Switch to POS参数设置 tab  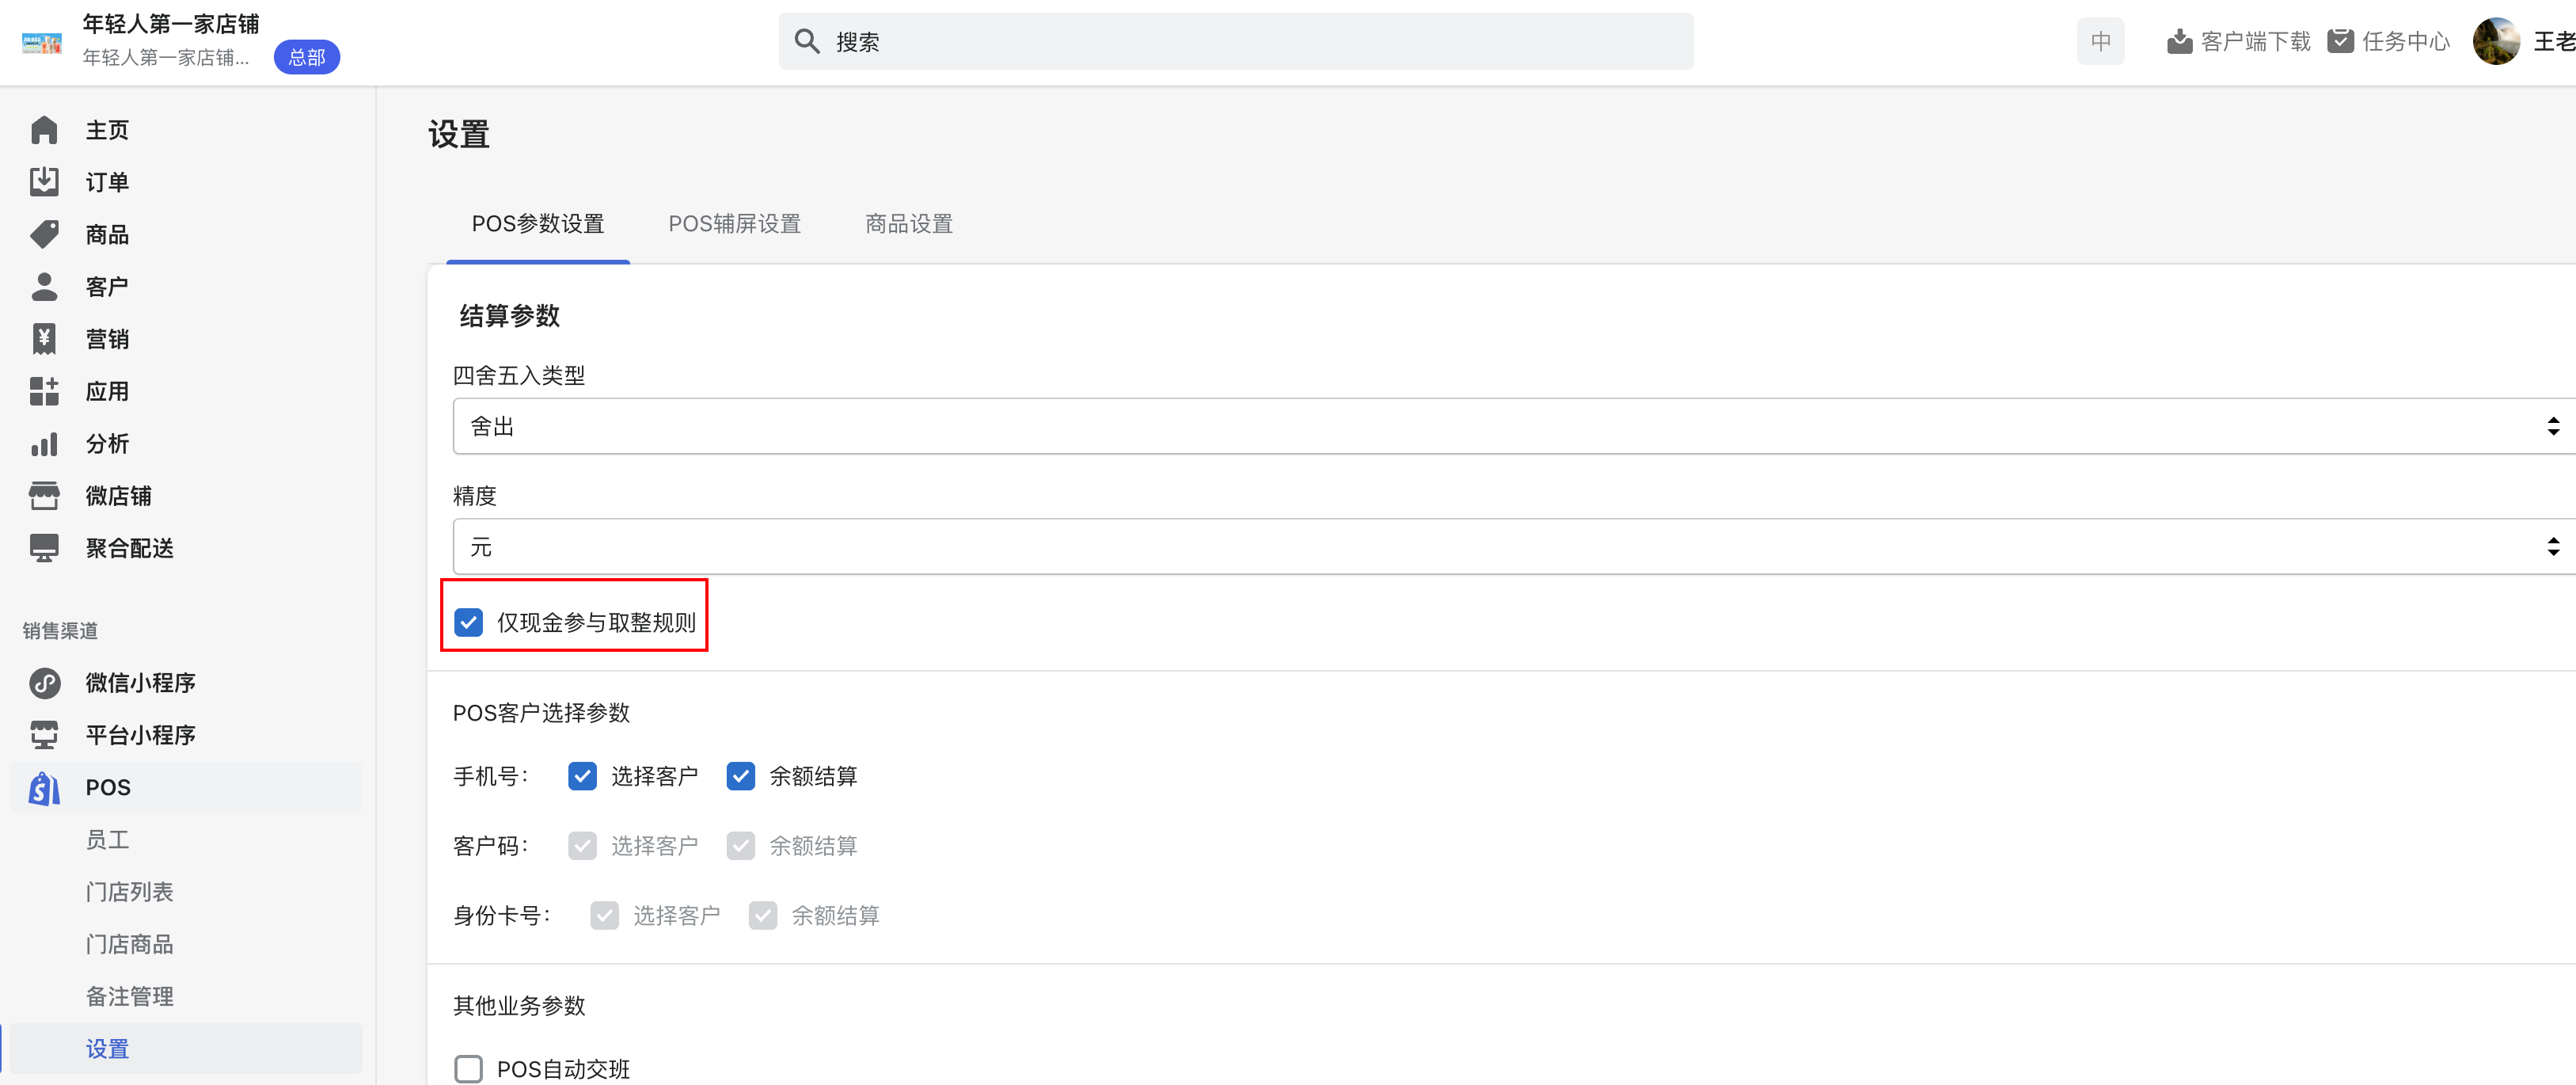point(538,224)
